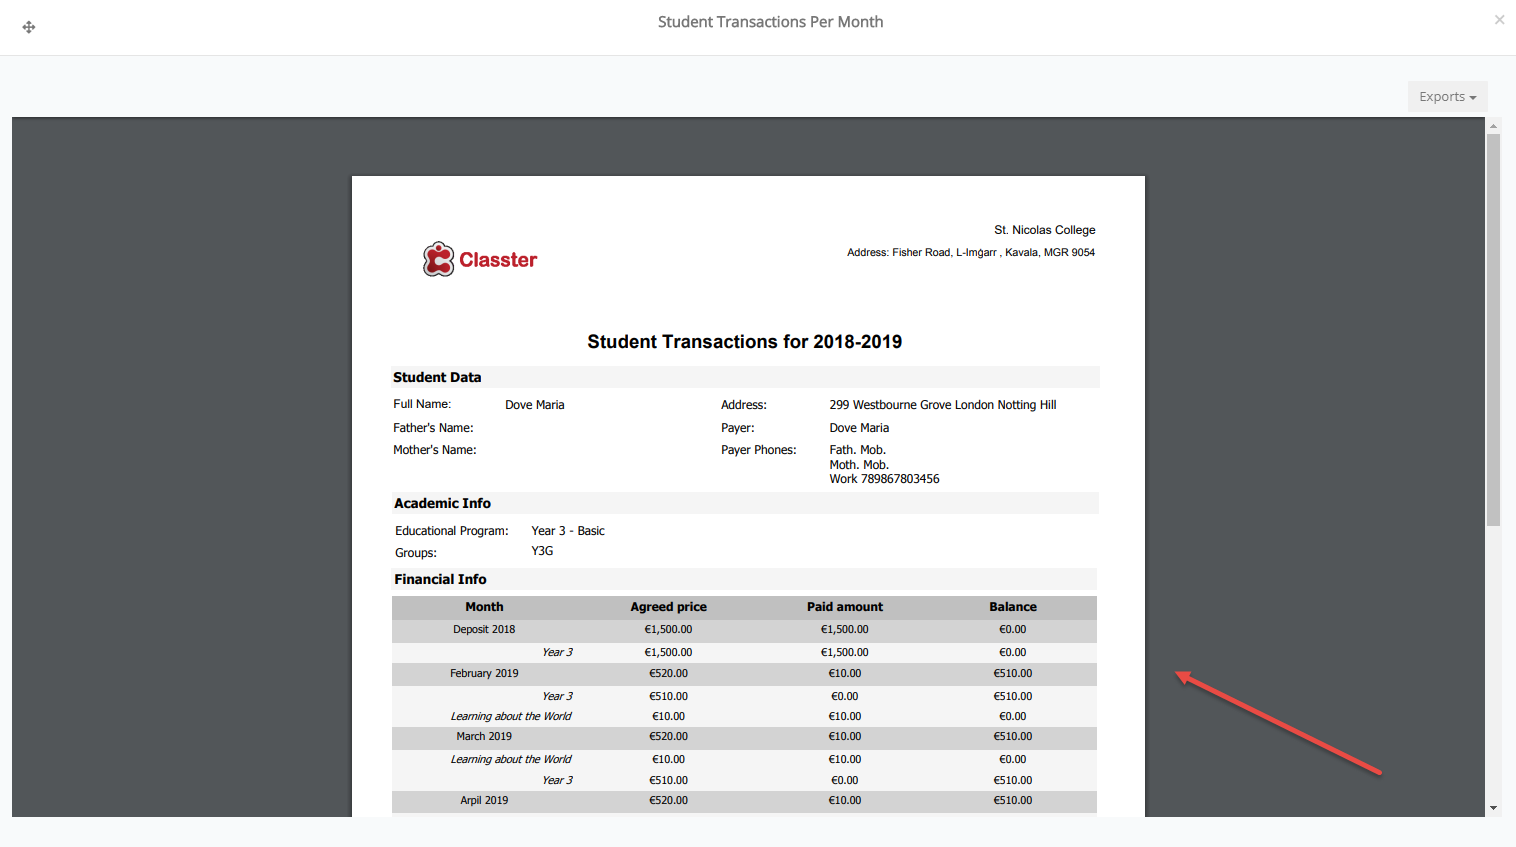Click Deposit 2018 balance €0.00
This screenshot has width=1516, height=847.
click(1013, 630)
